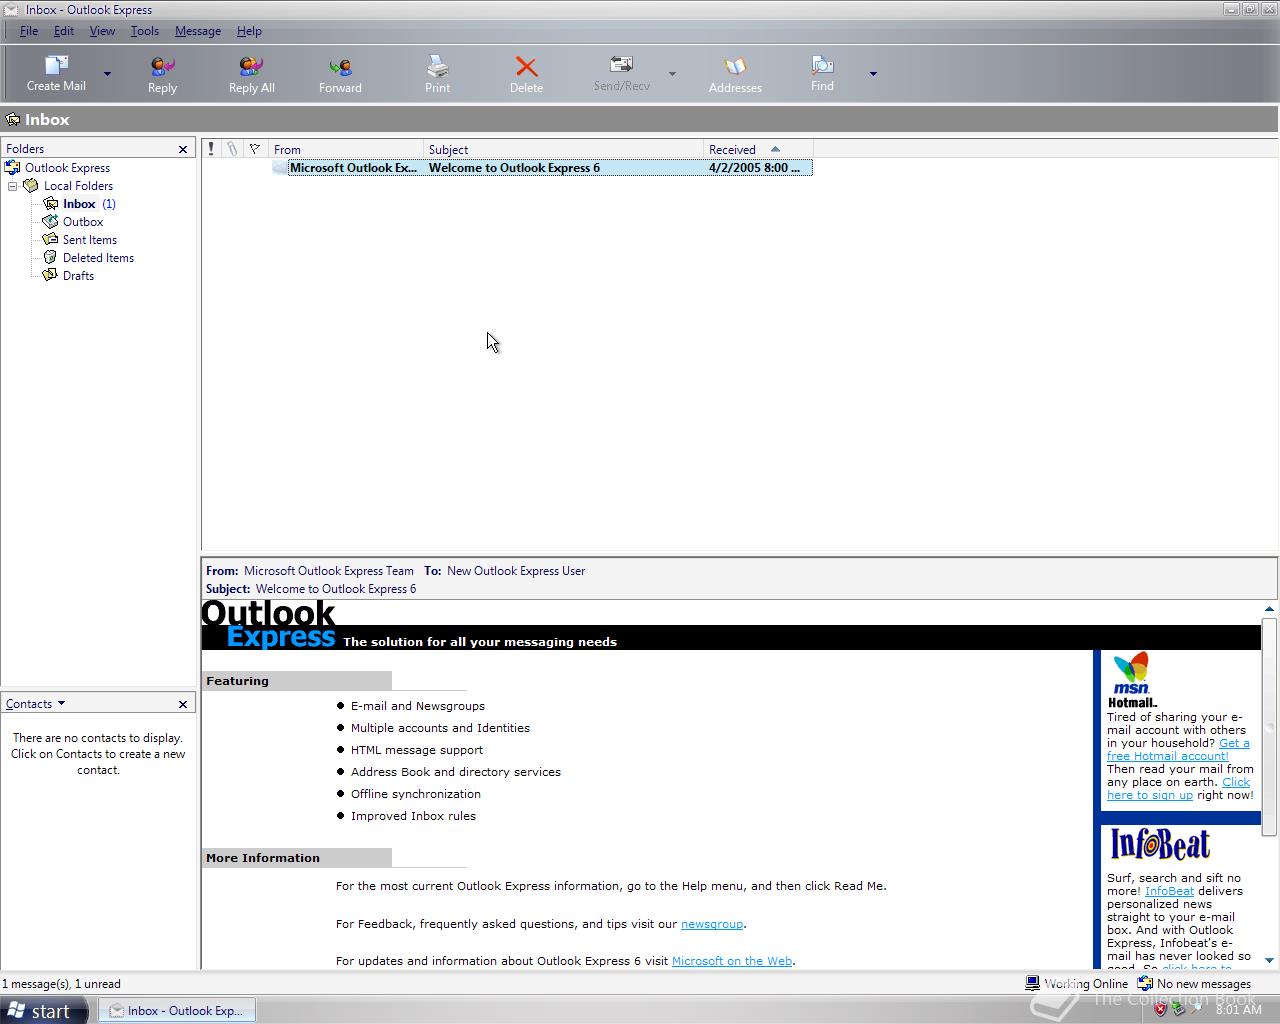1280x1024 pixels.
Task: Open the Windows start menu
Action: coord(44,1011)
